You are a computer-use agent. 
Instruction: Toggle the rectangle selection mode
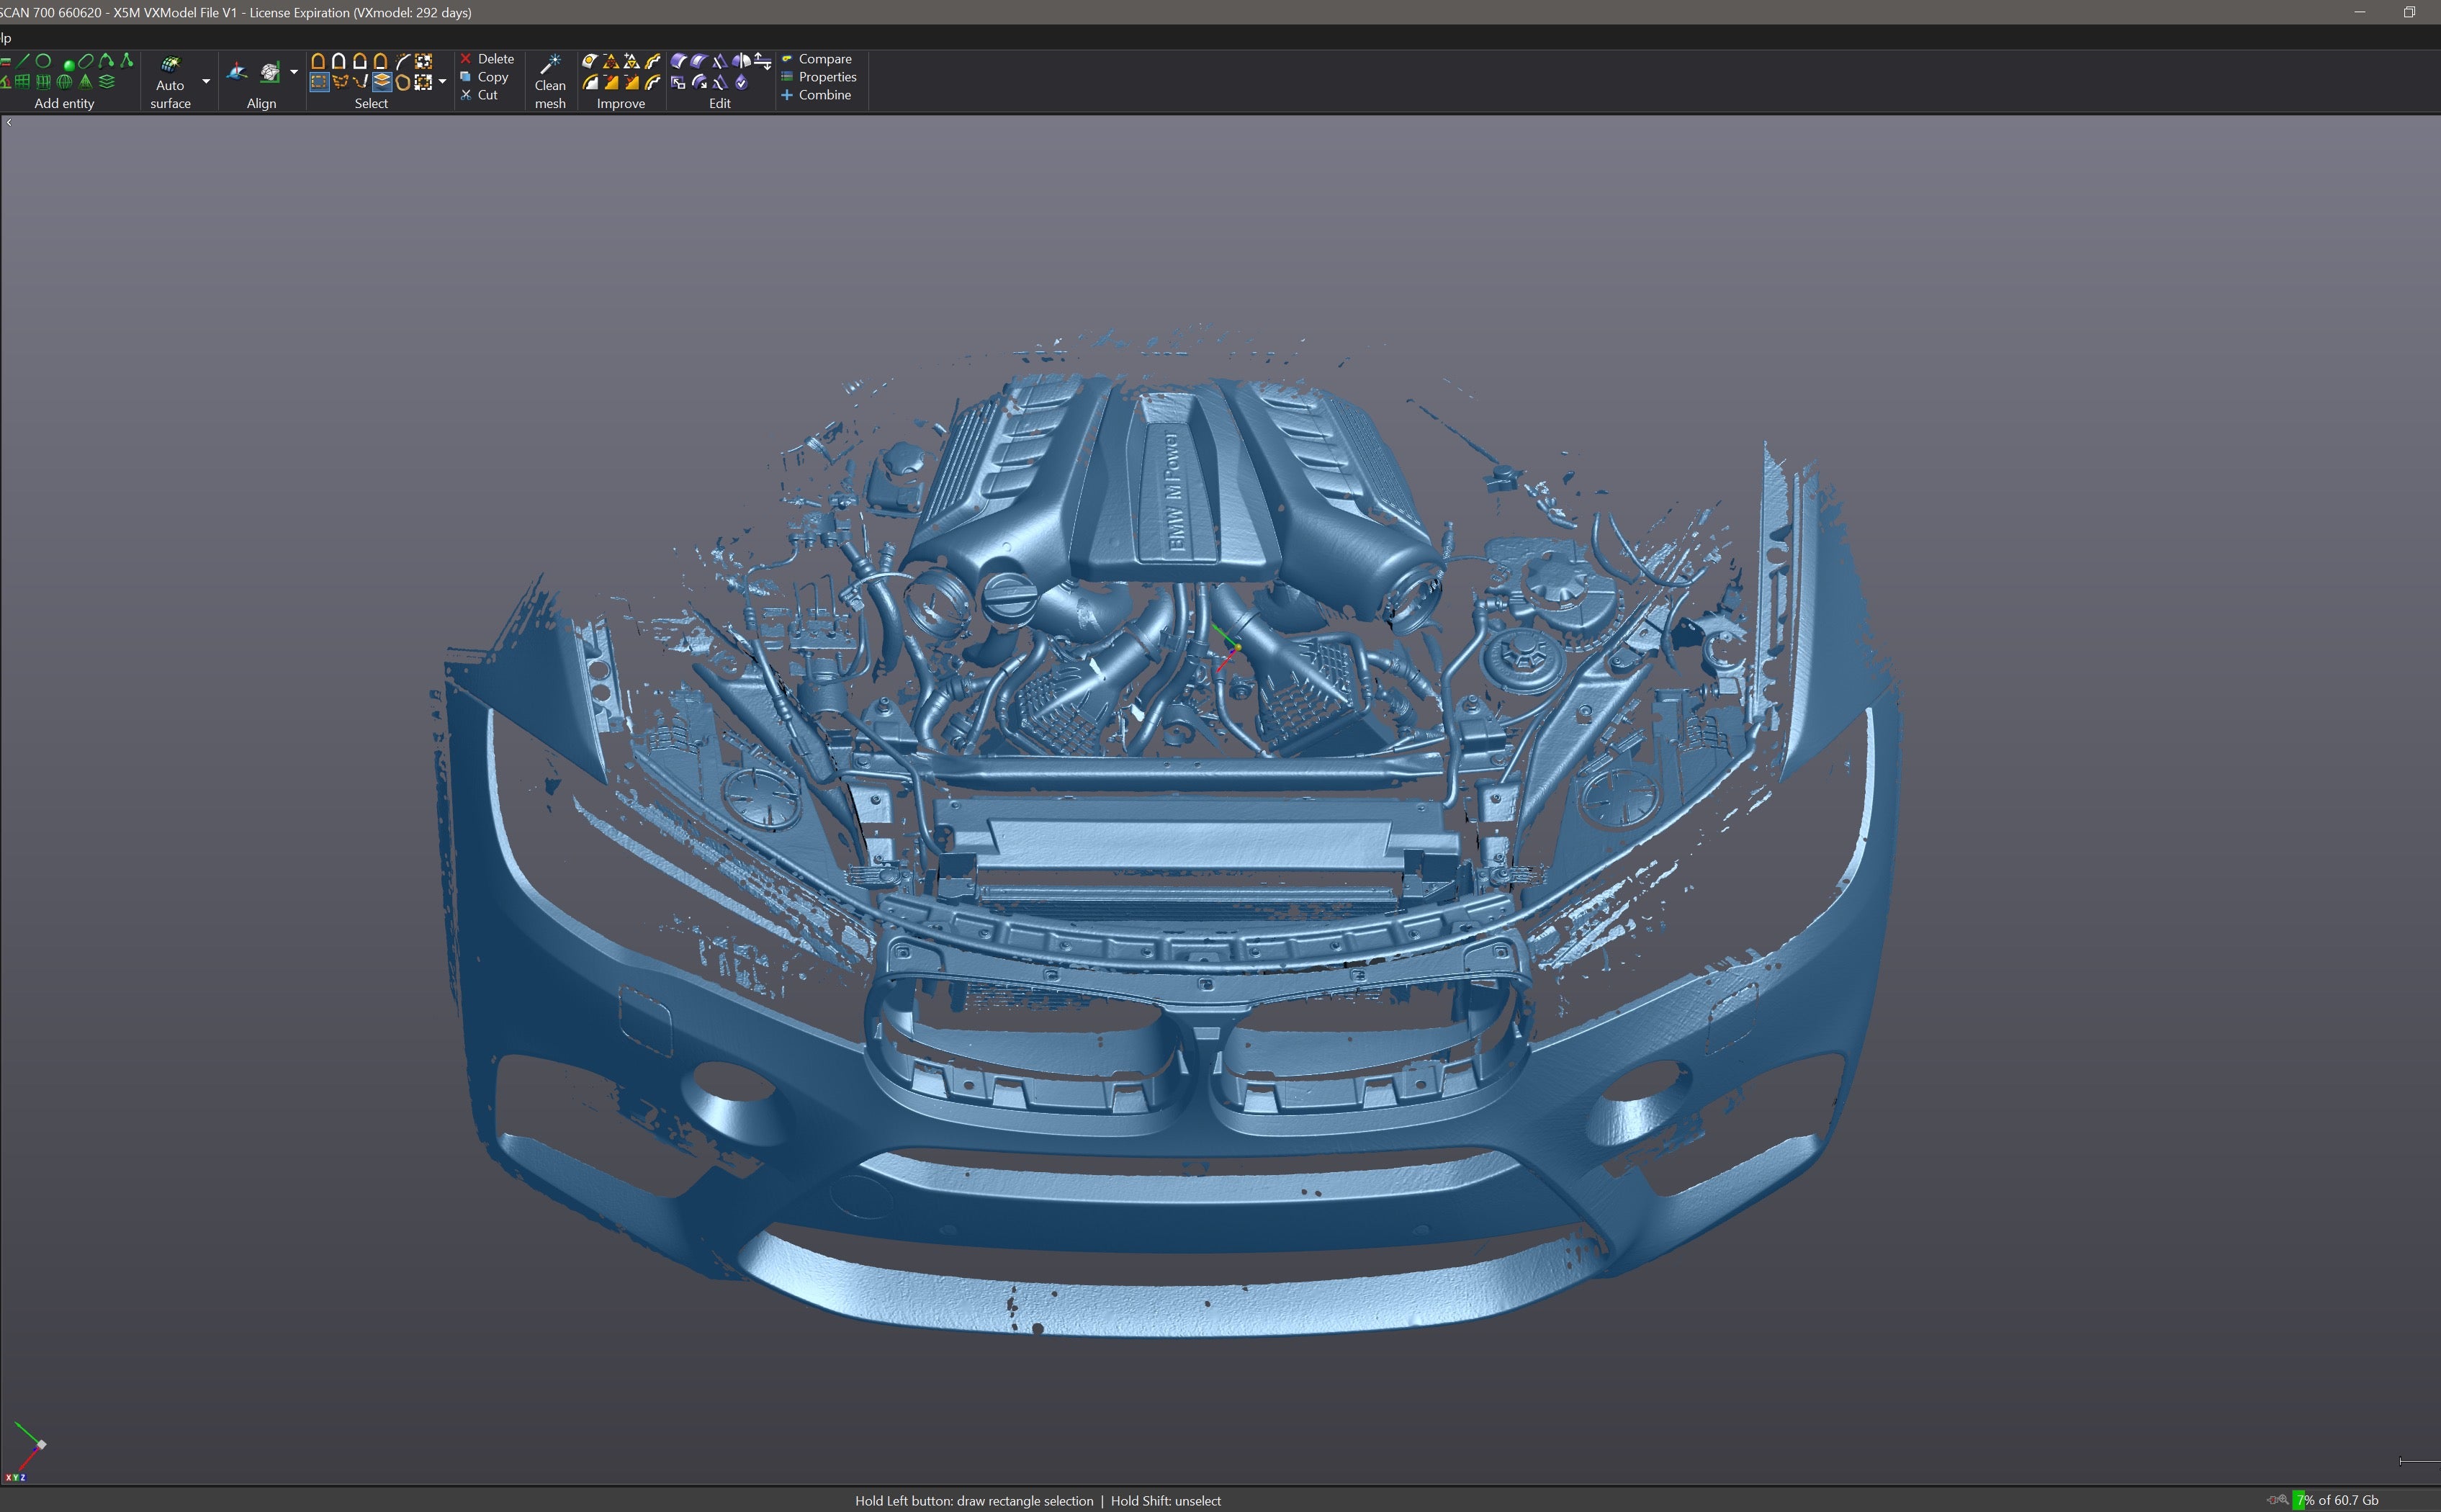(320, 82)
